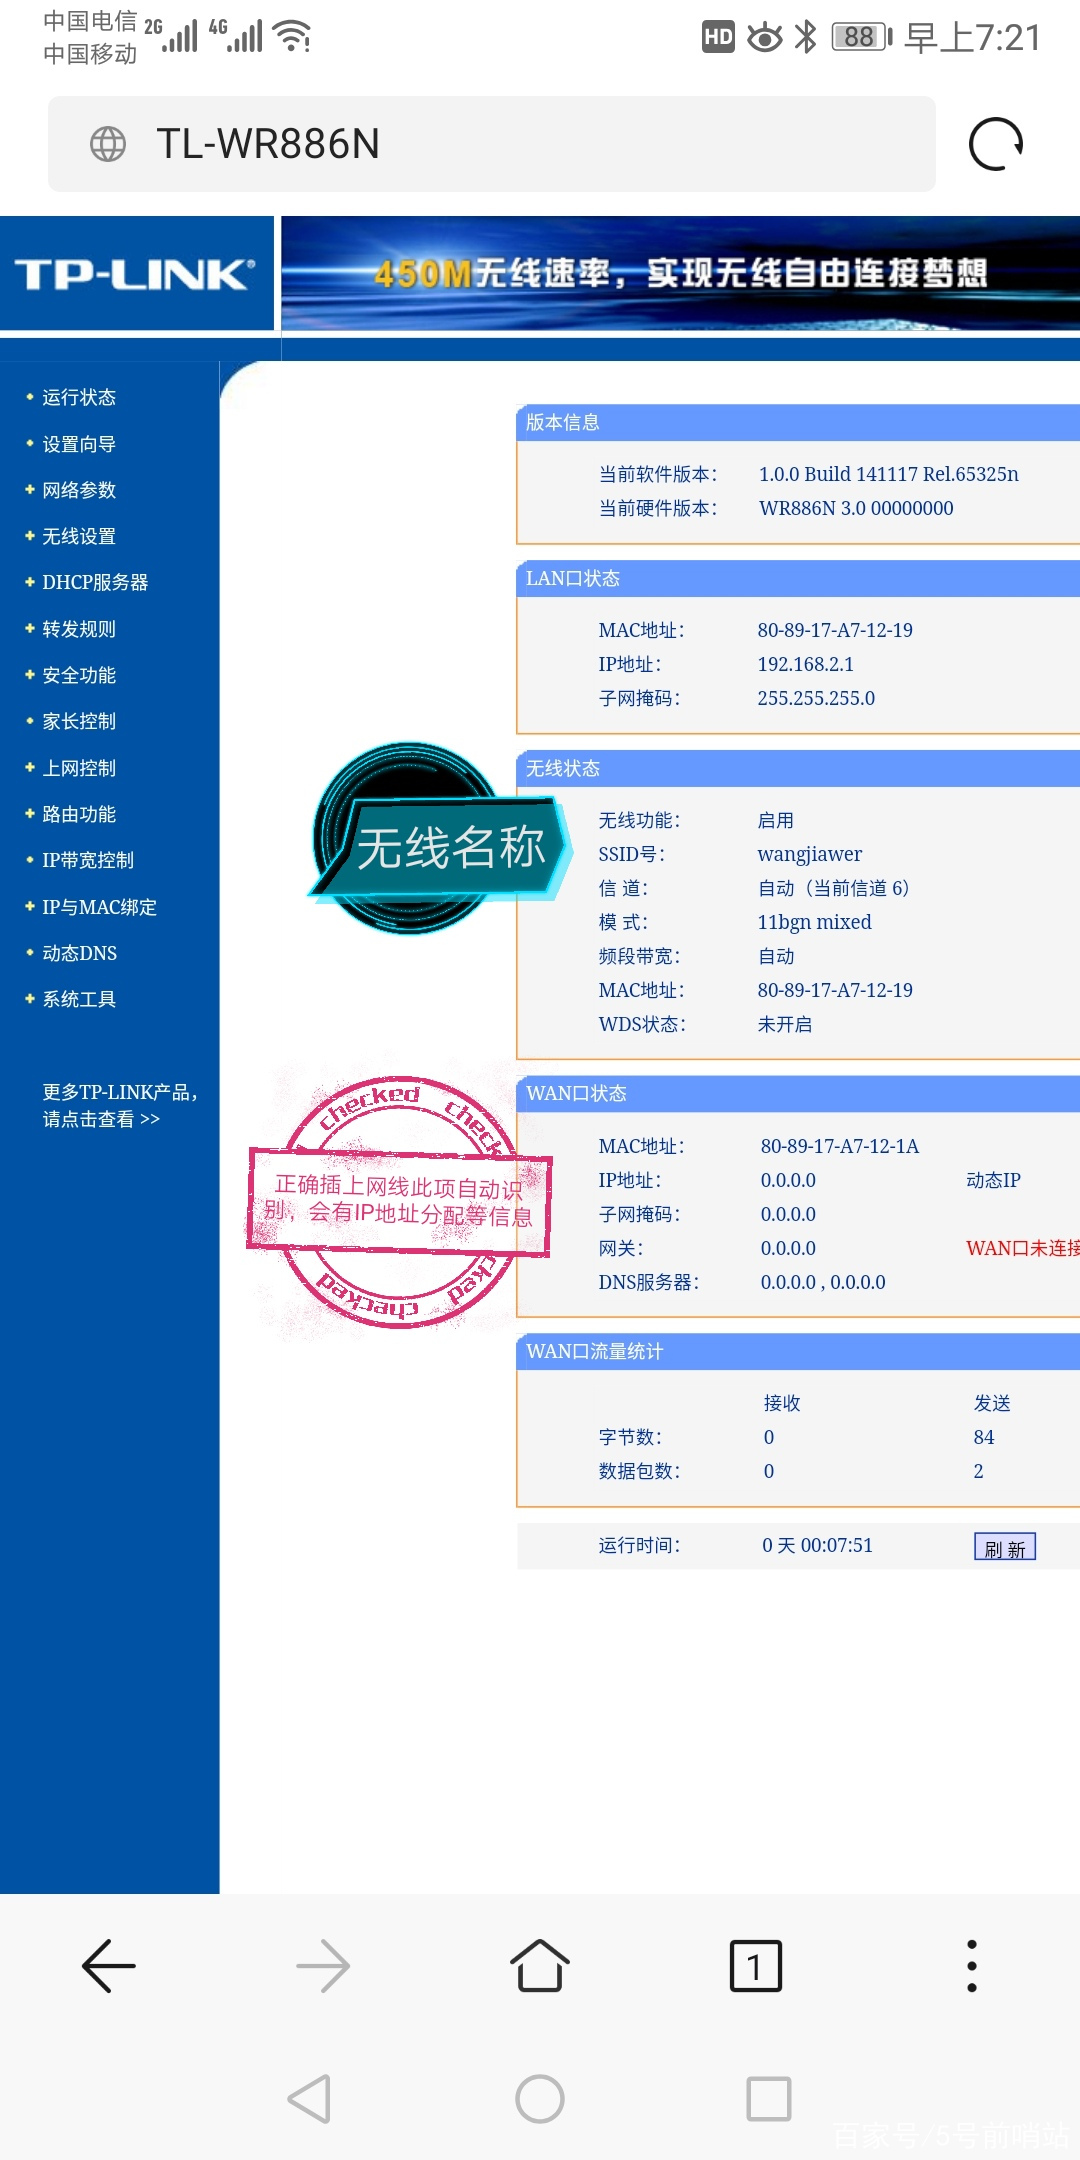Expand DHCP服务器 menu

[95, 582]
